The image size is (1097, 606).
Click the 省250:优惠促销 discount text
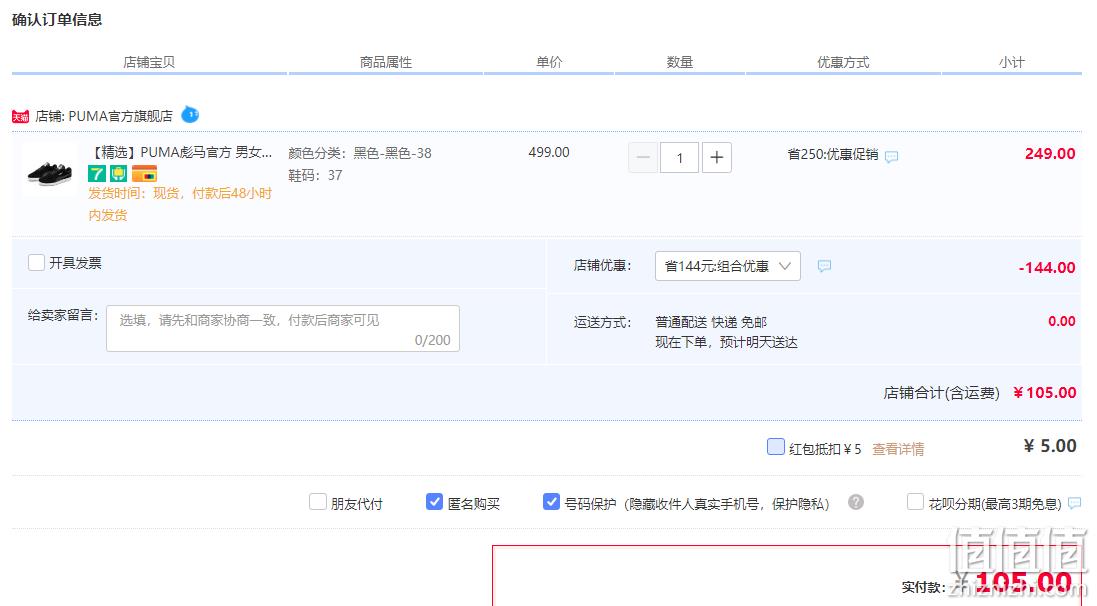click(833, 154)
